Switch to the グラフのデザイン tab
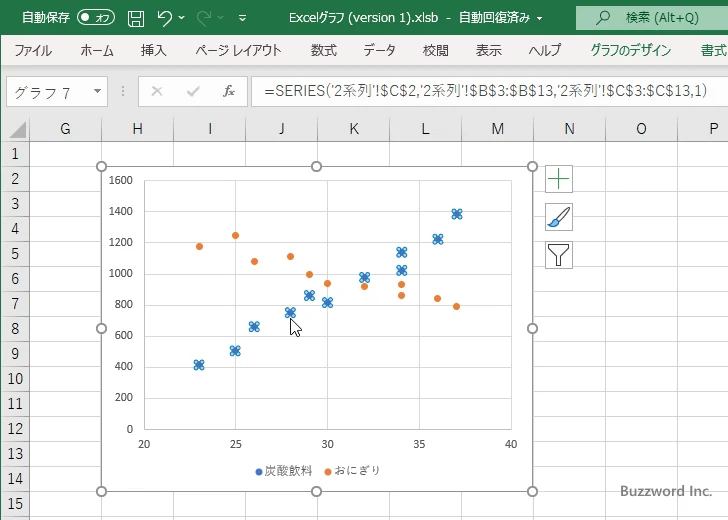Screen dimensions: 728x520 (630, 50)
